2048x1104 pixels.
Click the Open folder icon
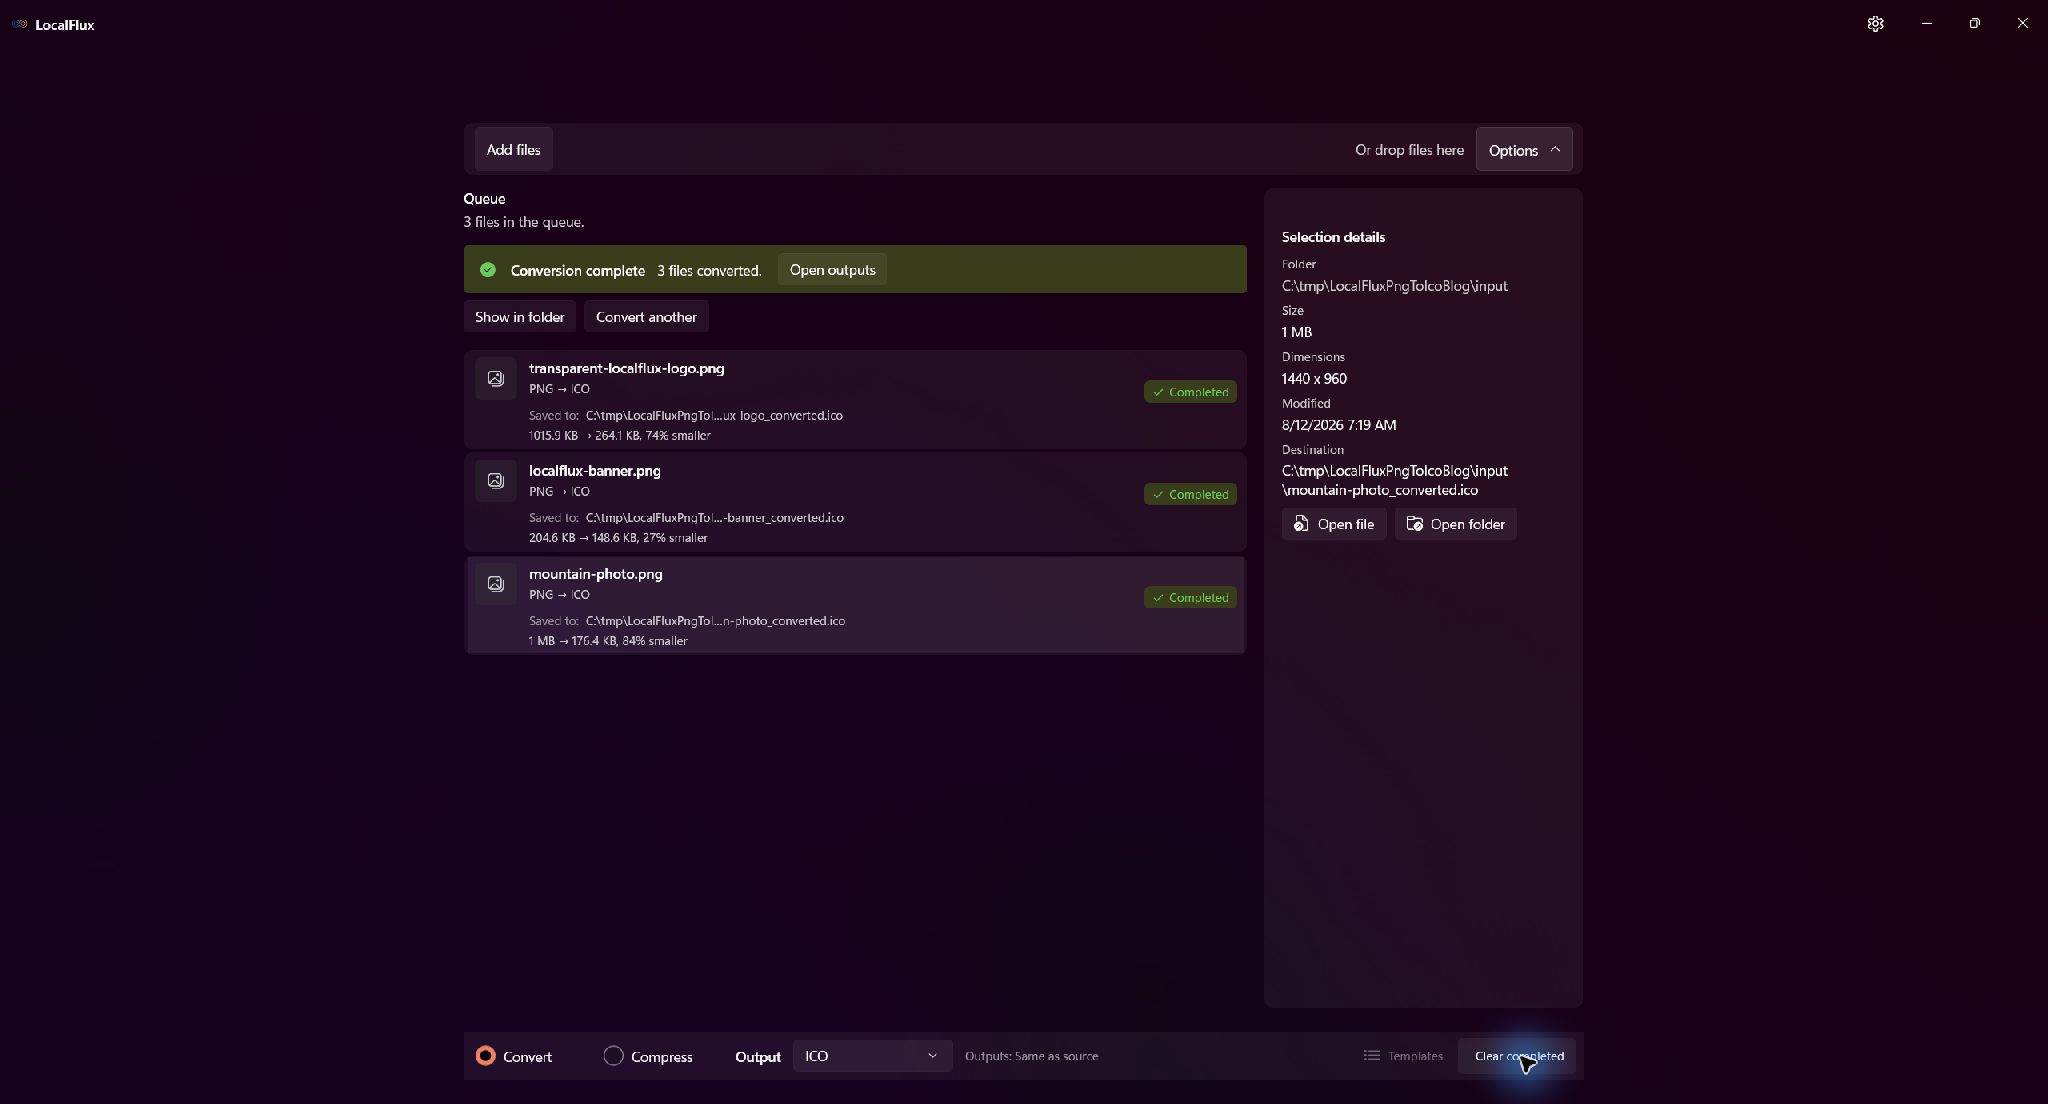1415,524
